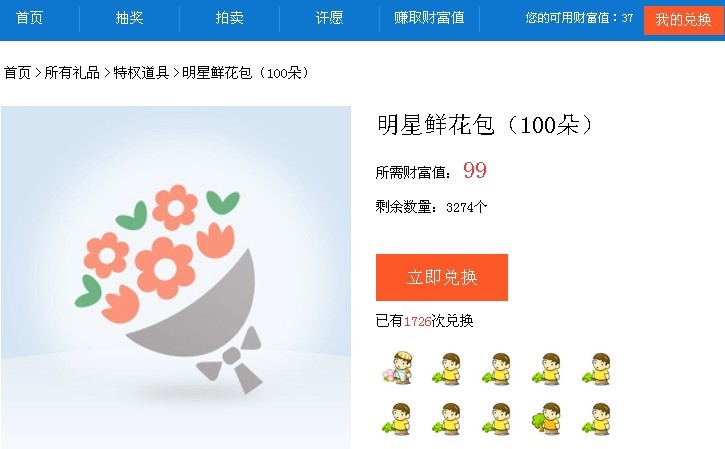Click the last avatar in the top row
Image resolution: width=725 pixels, height=449 pixels.
point(598,369)
